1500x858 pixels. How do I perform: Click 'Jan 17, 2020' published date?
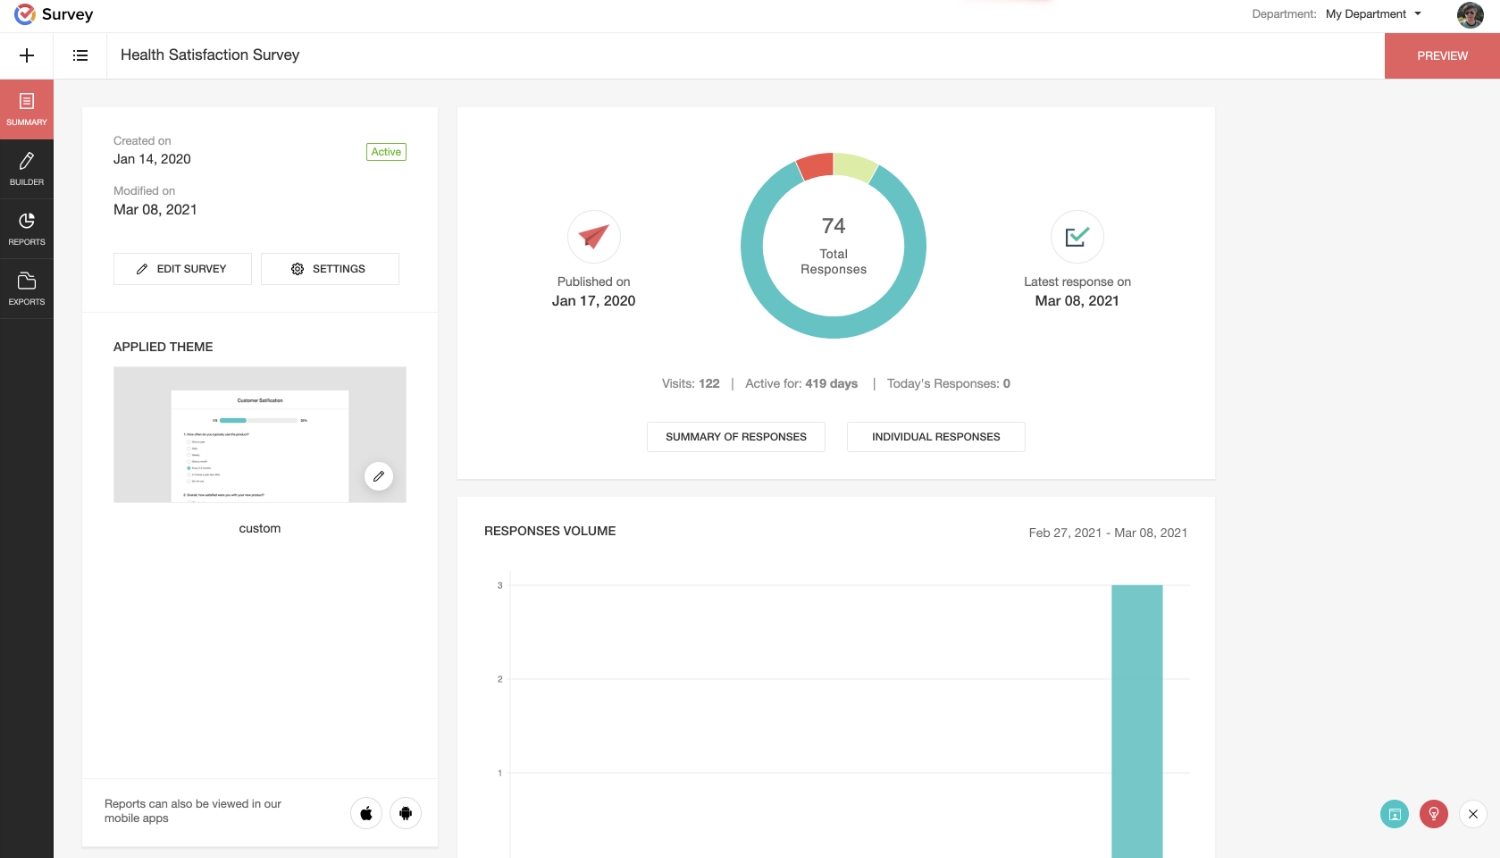tap(594, 301)
